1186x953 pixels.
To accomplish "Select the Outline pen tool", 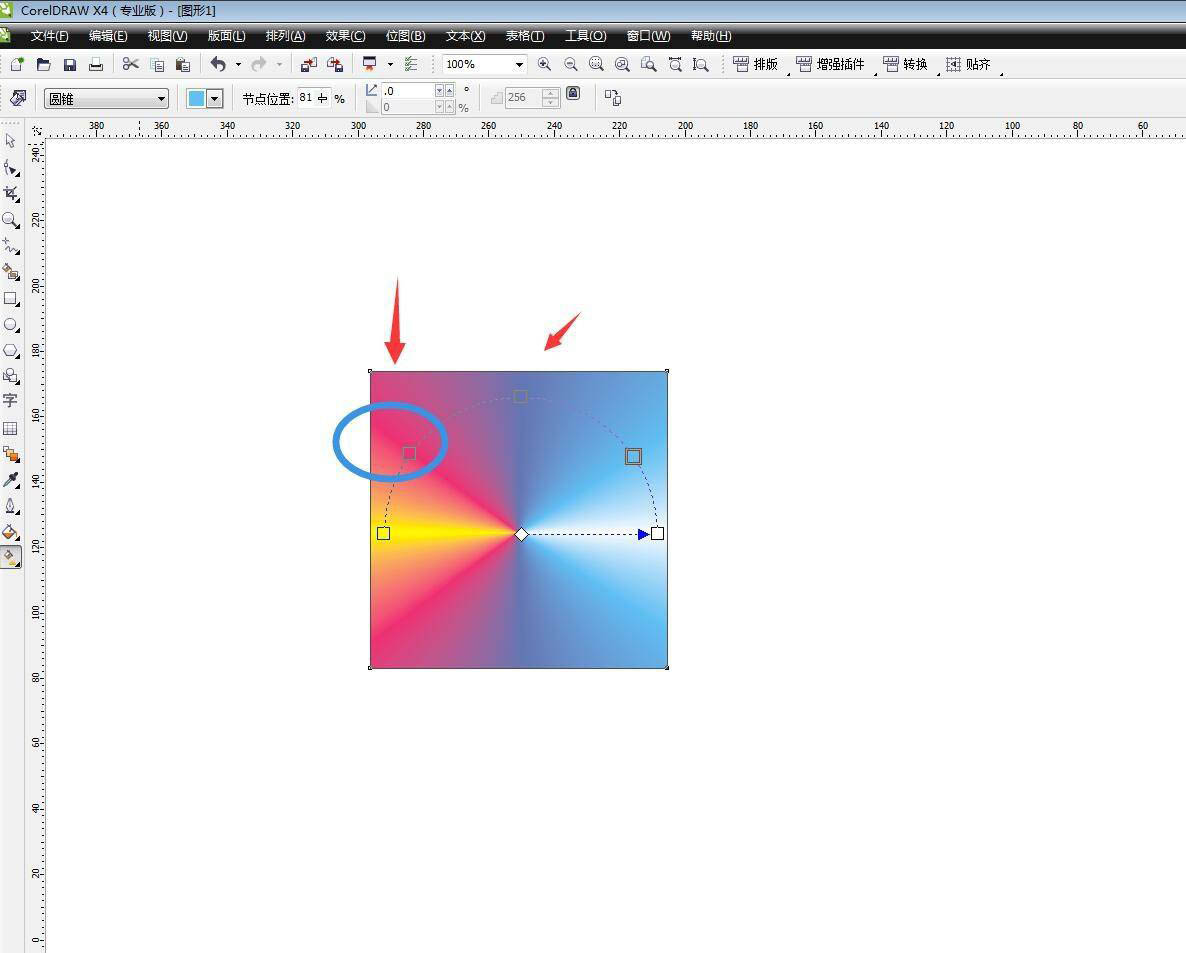I will click(11, 506).
